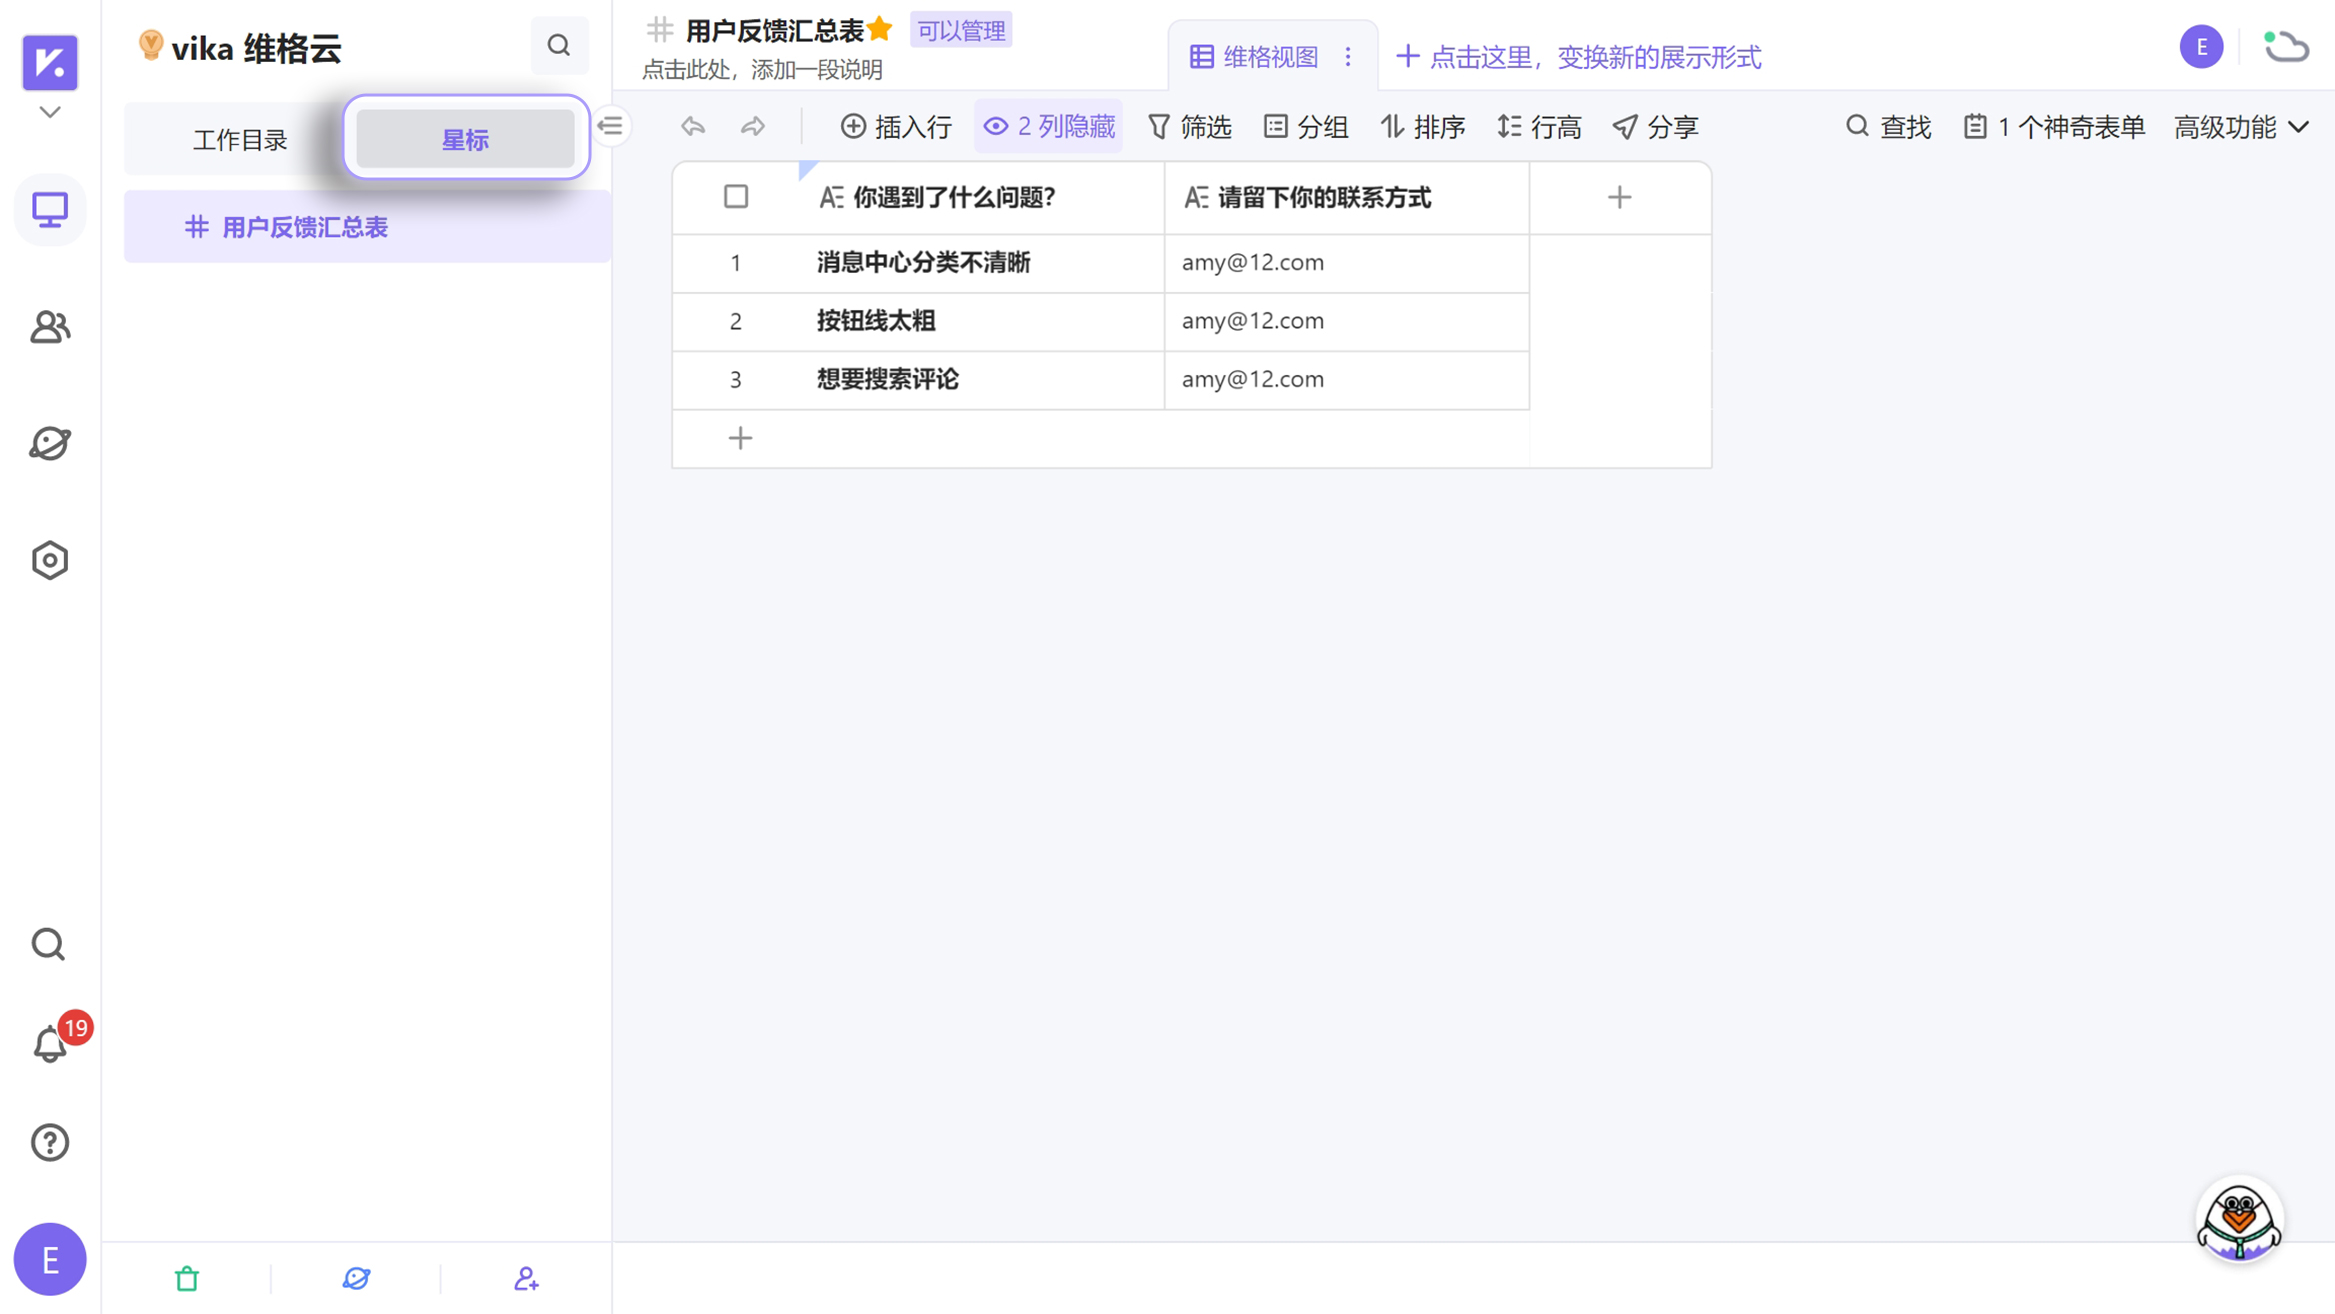Viewport: 2335px width, 1314px height.
Task: Unstar the 用户反馈汇总表 gold star
Action: [880, 30]
